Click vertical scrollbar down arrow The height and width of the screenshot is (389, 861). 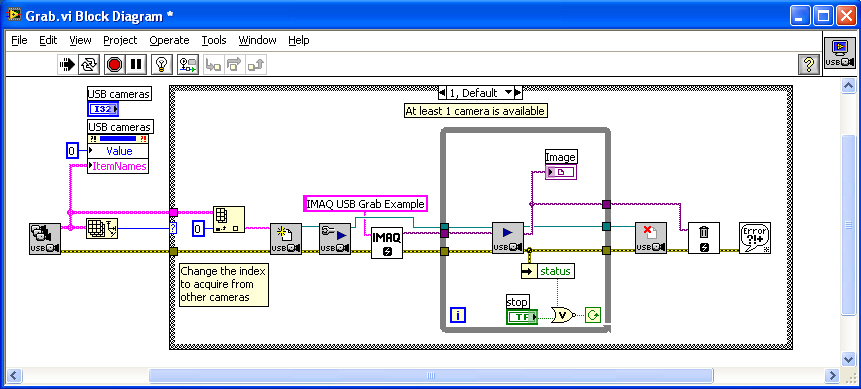tap(848, 359)
